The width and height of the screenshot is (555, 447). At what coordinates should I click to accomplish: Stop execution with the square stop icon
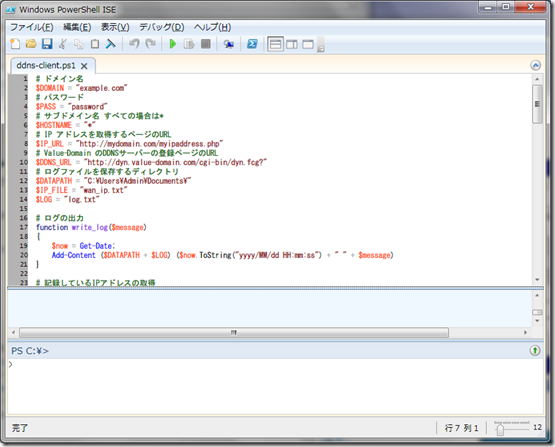point(206,44)
